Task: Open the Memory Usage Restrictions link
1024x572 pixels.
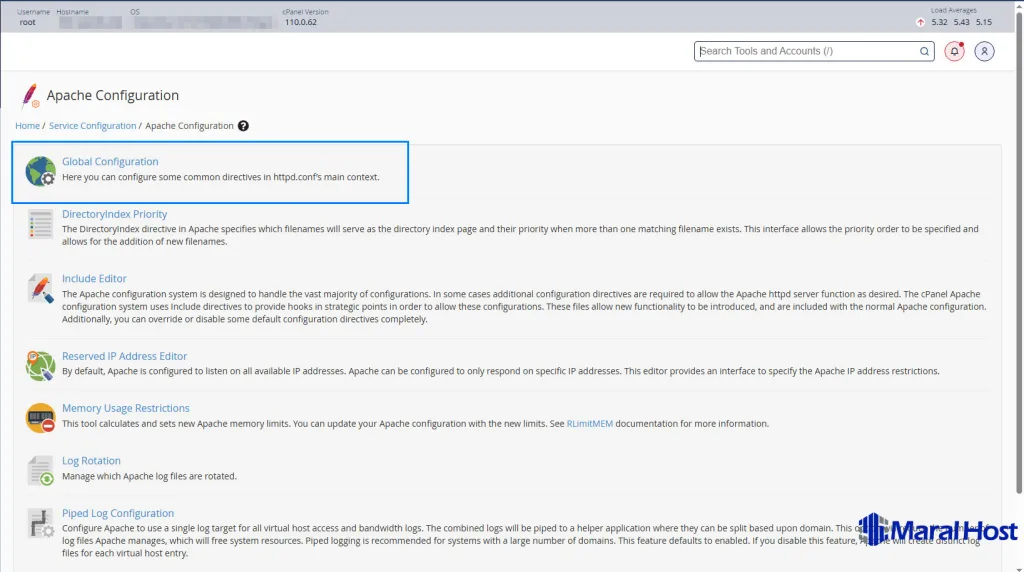Action: point(125,408)
